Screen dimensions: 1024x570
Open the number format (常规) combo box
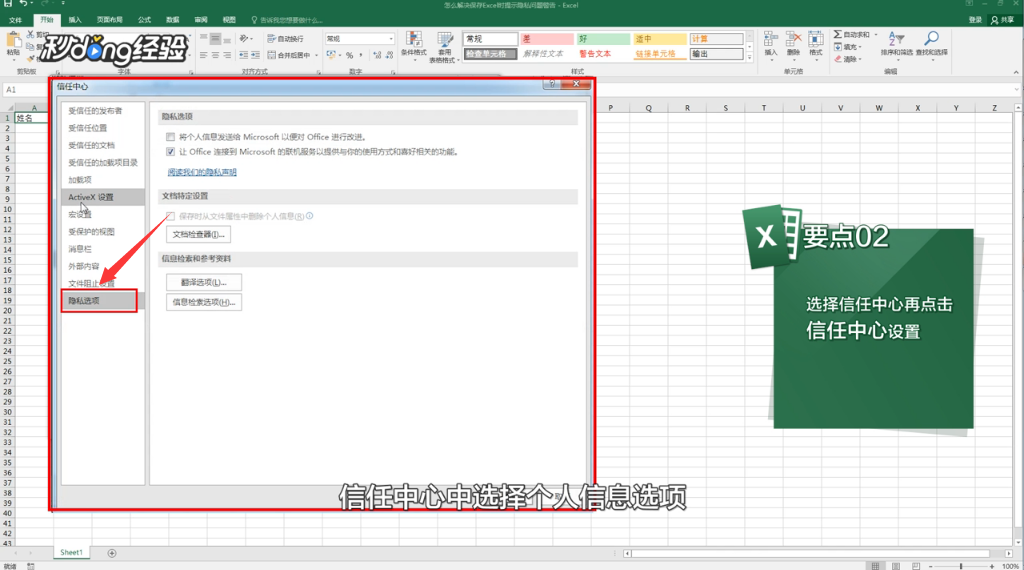pyautogui.click(x=359, y=39)
